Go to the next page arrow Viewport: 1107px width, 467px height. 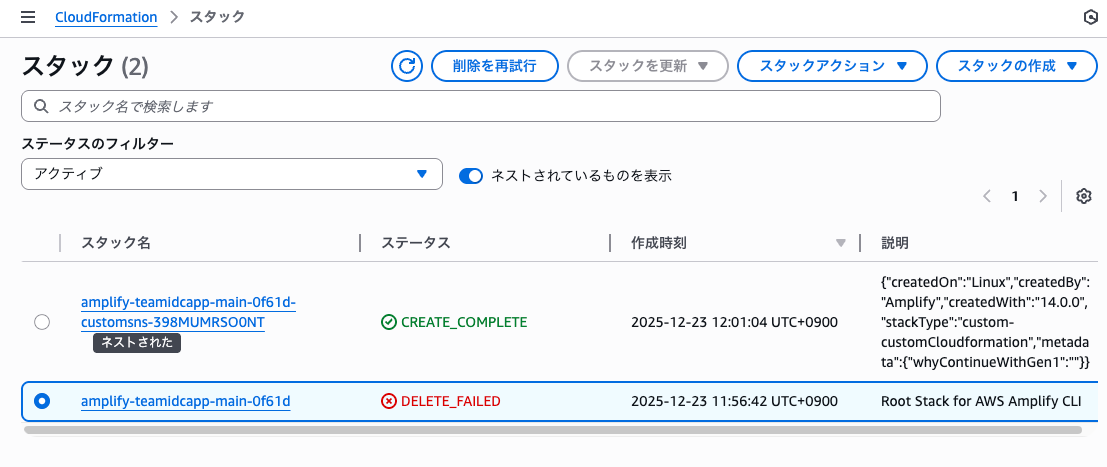[x=1043, y=196]
